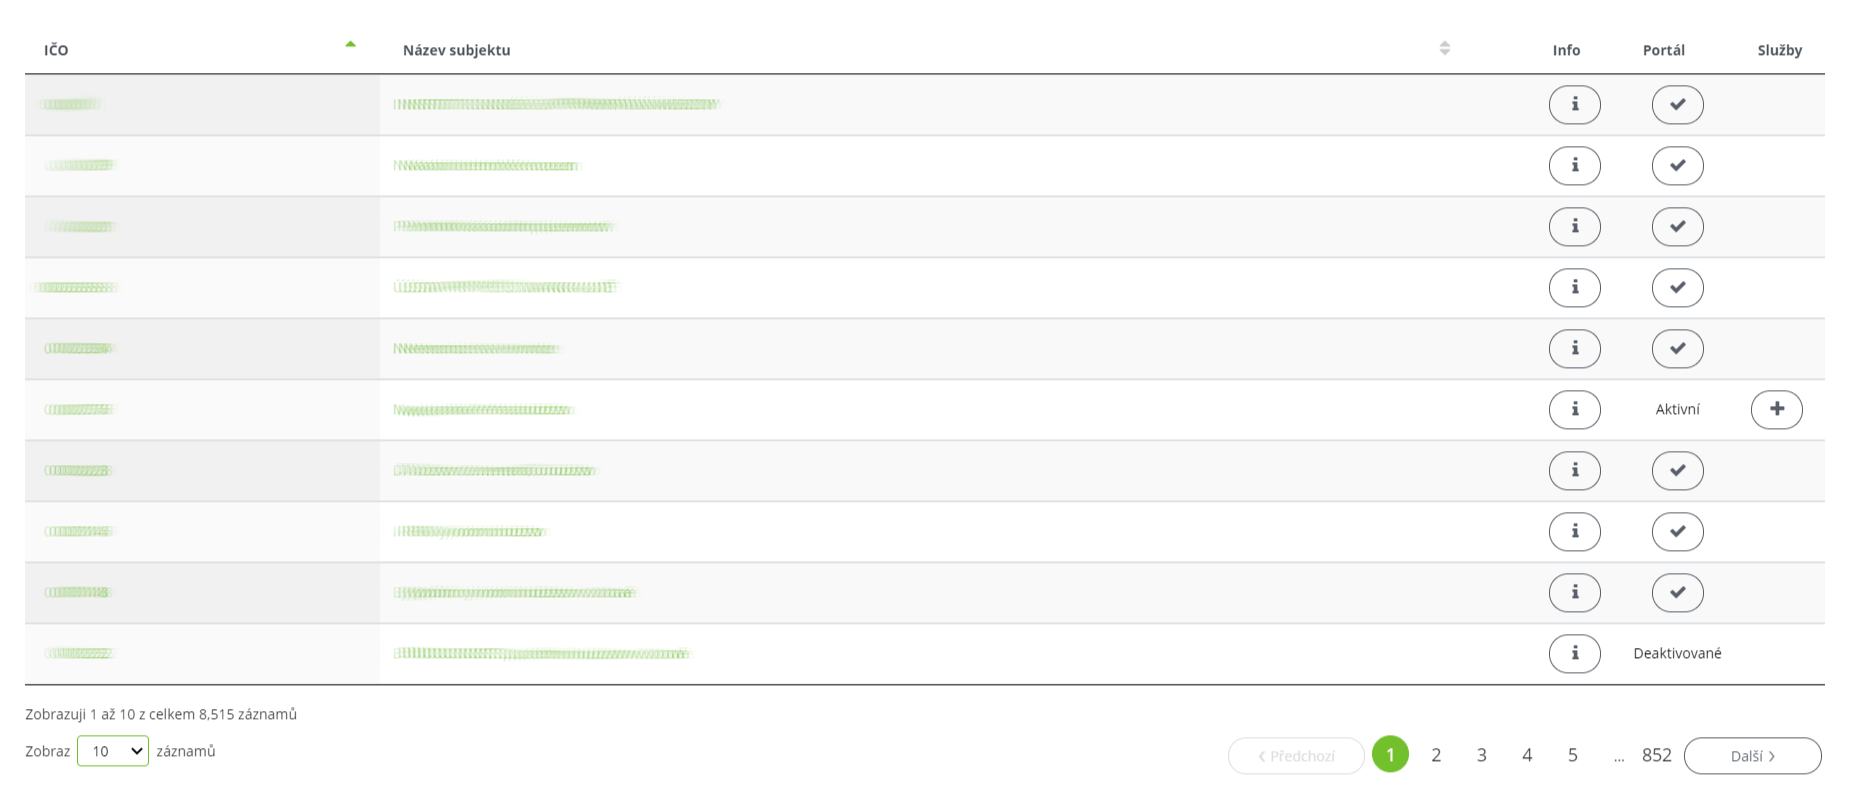The height and width of the screenshot is (796, 1856).
Task: Sort by IČO column arrow
Action: 350,44
